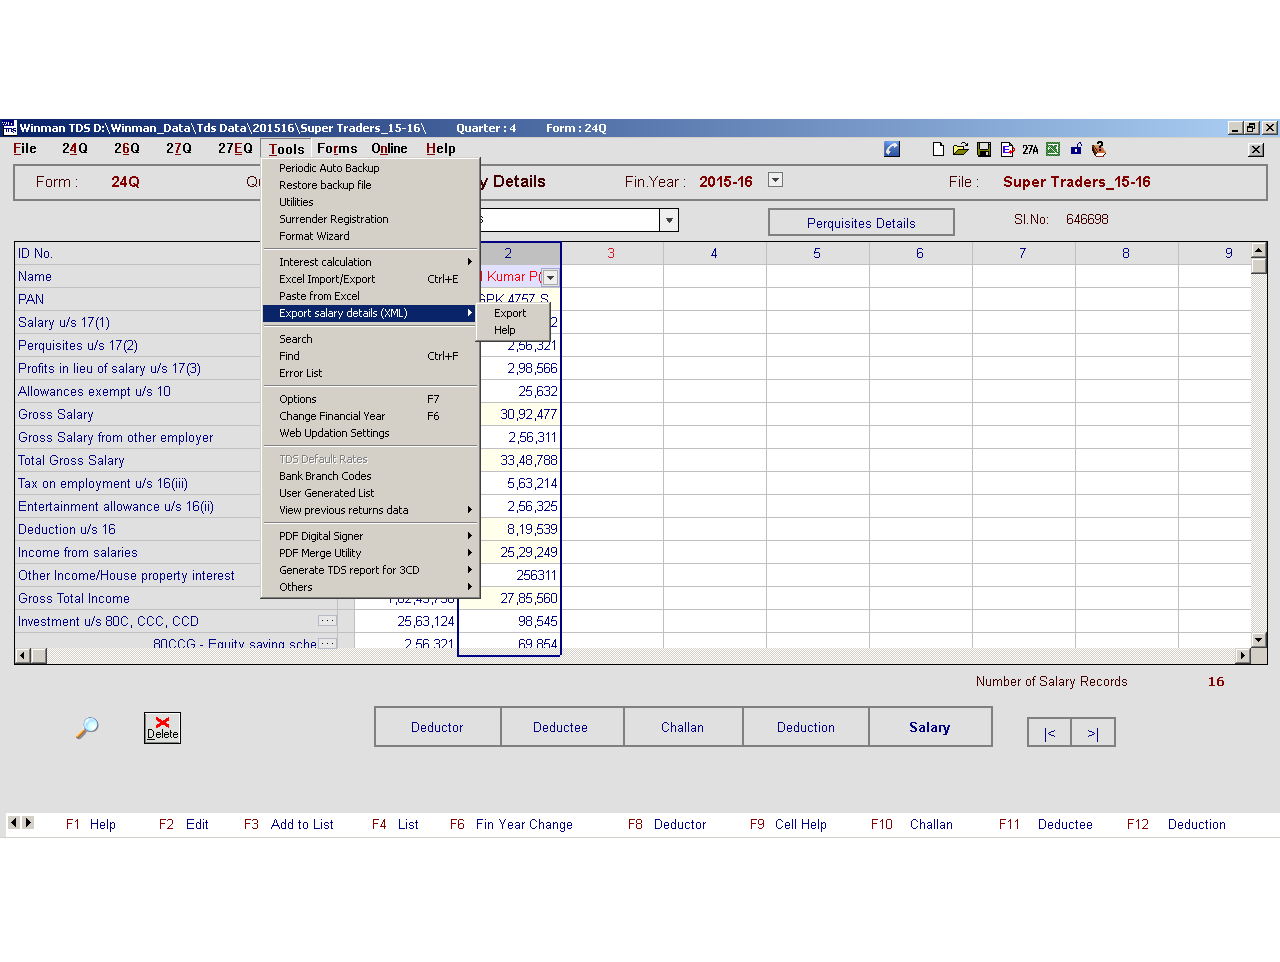Click the 27A form toolbar icon
1280x962 pixels.
point(1030,149)
